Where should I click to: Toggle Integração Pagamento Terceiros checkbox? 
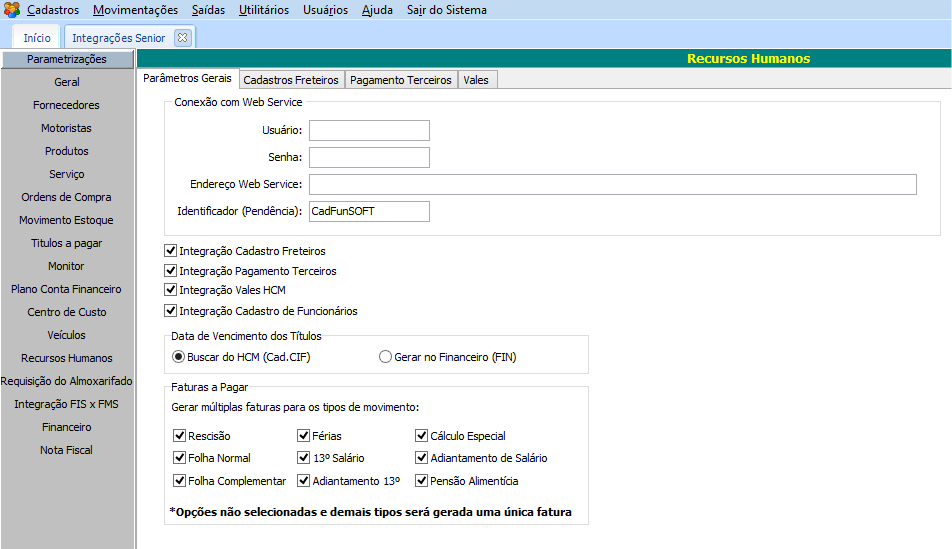[171, 271]
